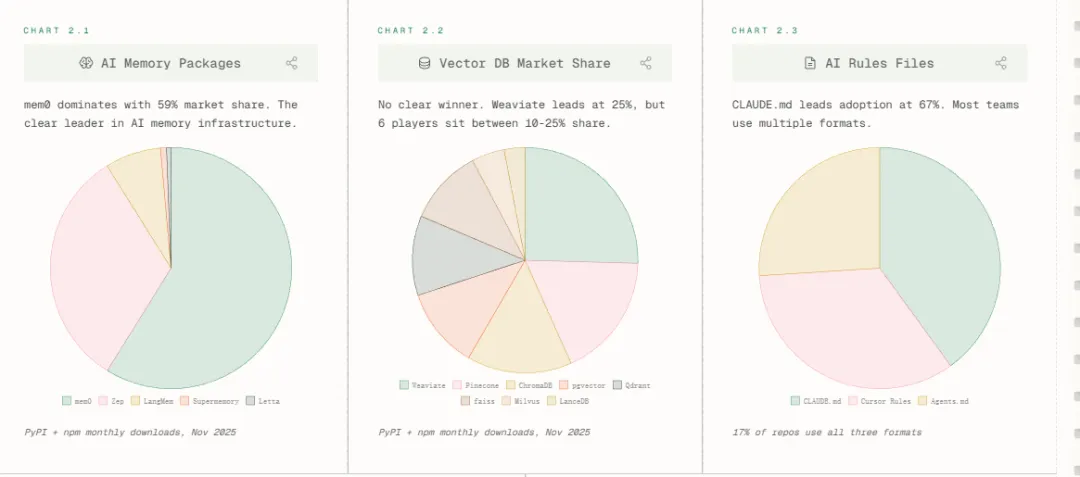Share the Vector DB Market Share chart
The width and height of the screenshot is (1080, 477).
[646, 63]
